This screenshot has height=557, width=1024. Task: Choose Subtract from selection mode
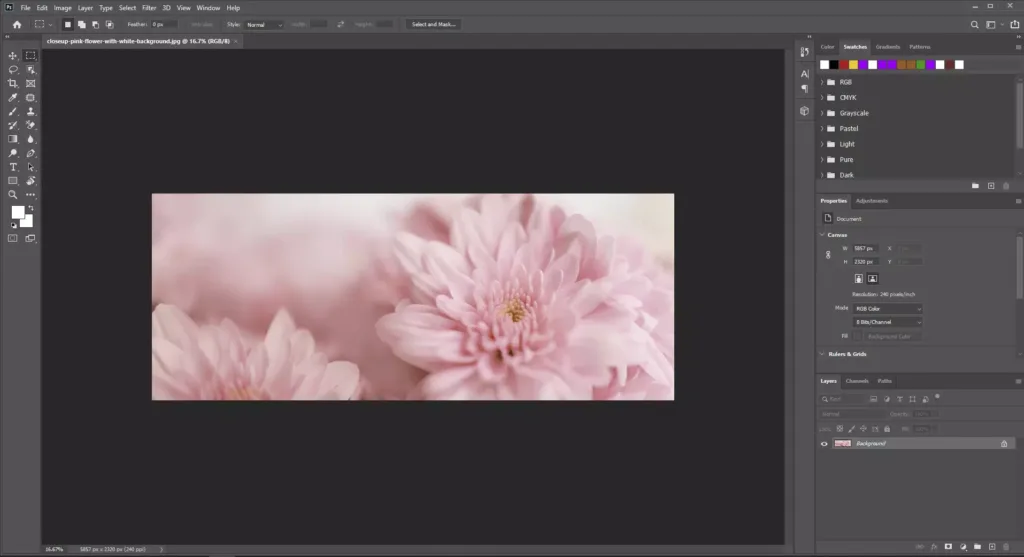pyautogui.click(x=95, y=25)
